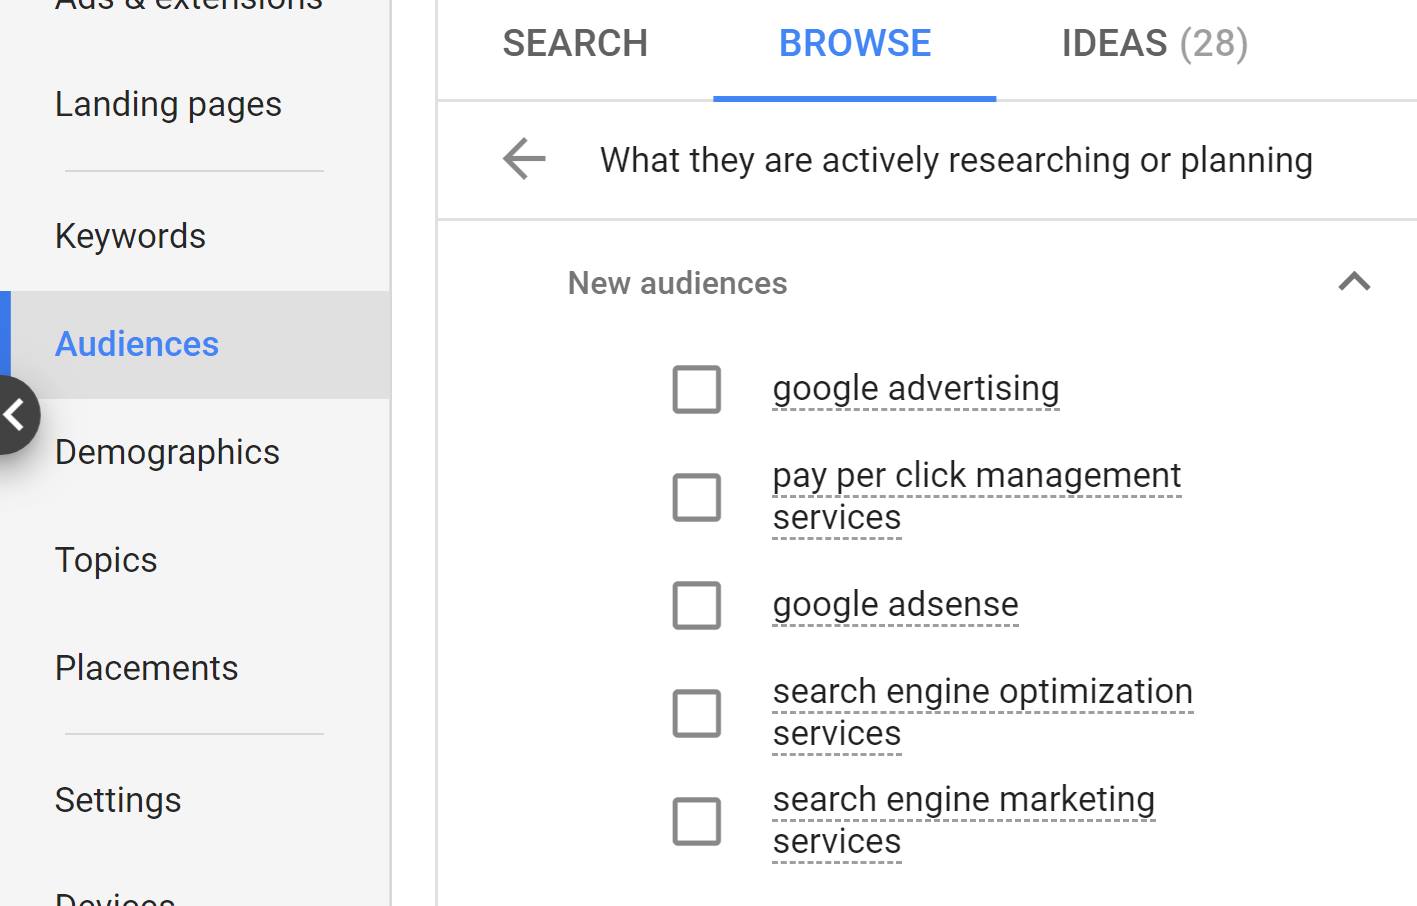Enable search engine marketing services checkbox
Screen dimensions: 1417x906
tap(697, 821)
